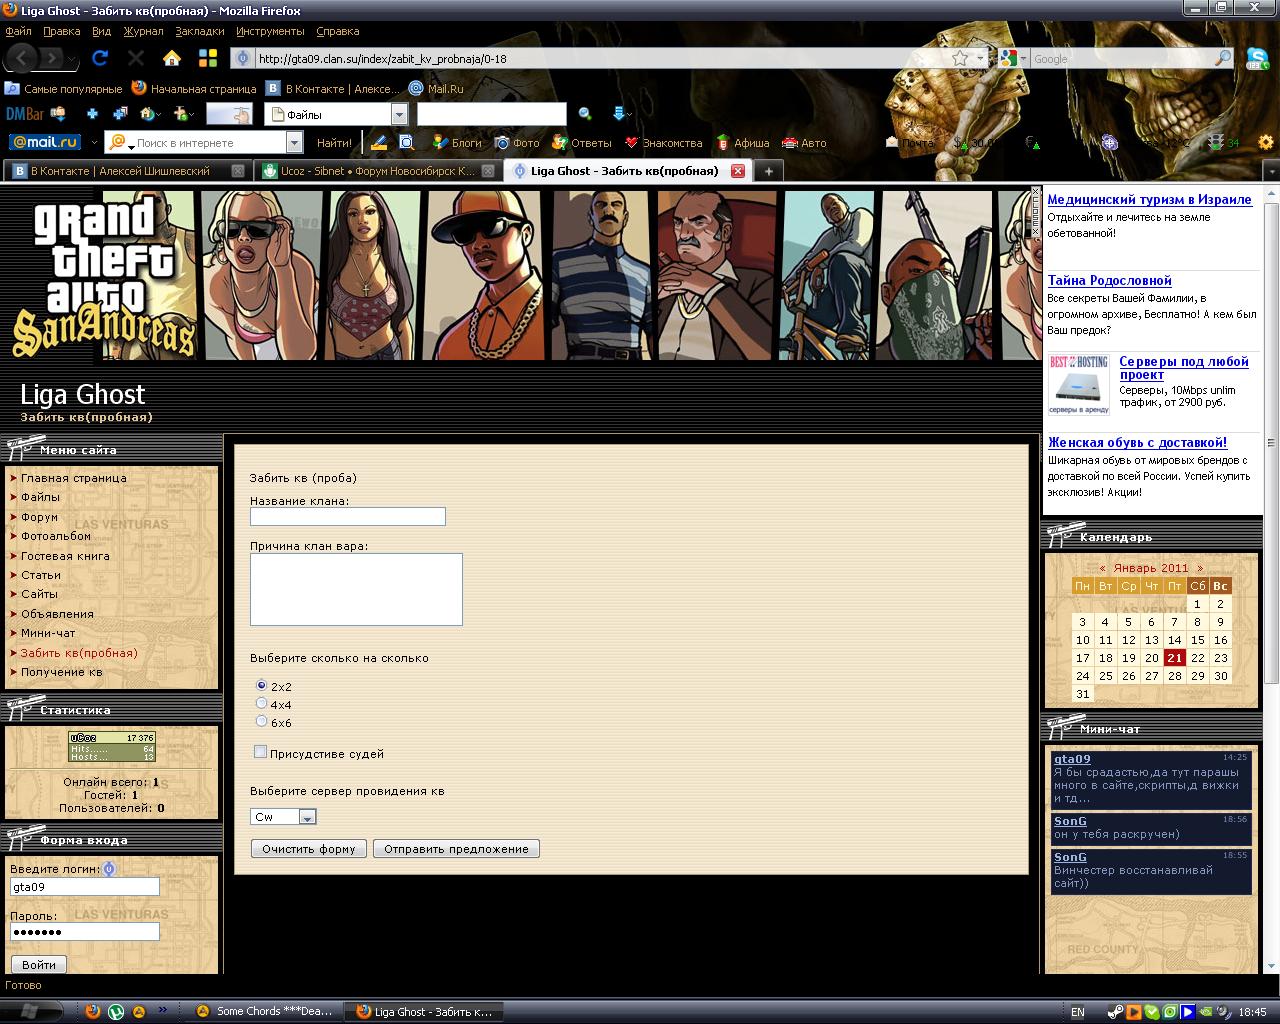Switch to Ucoz - Sibnet forum tab

(x=377, y=171)
